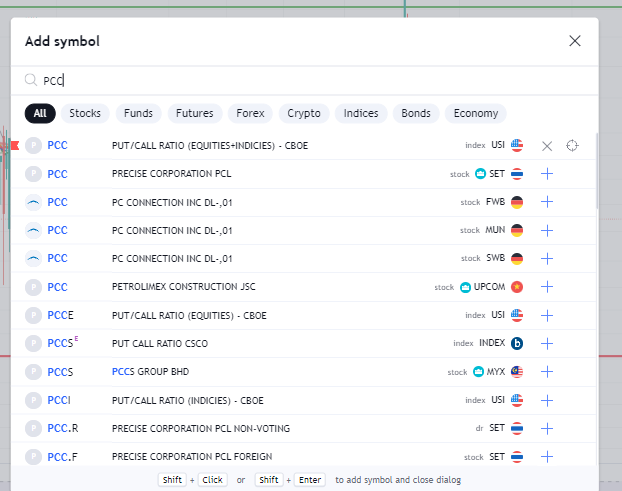Click the results list scrollbar

tap(597, 171)
